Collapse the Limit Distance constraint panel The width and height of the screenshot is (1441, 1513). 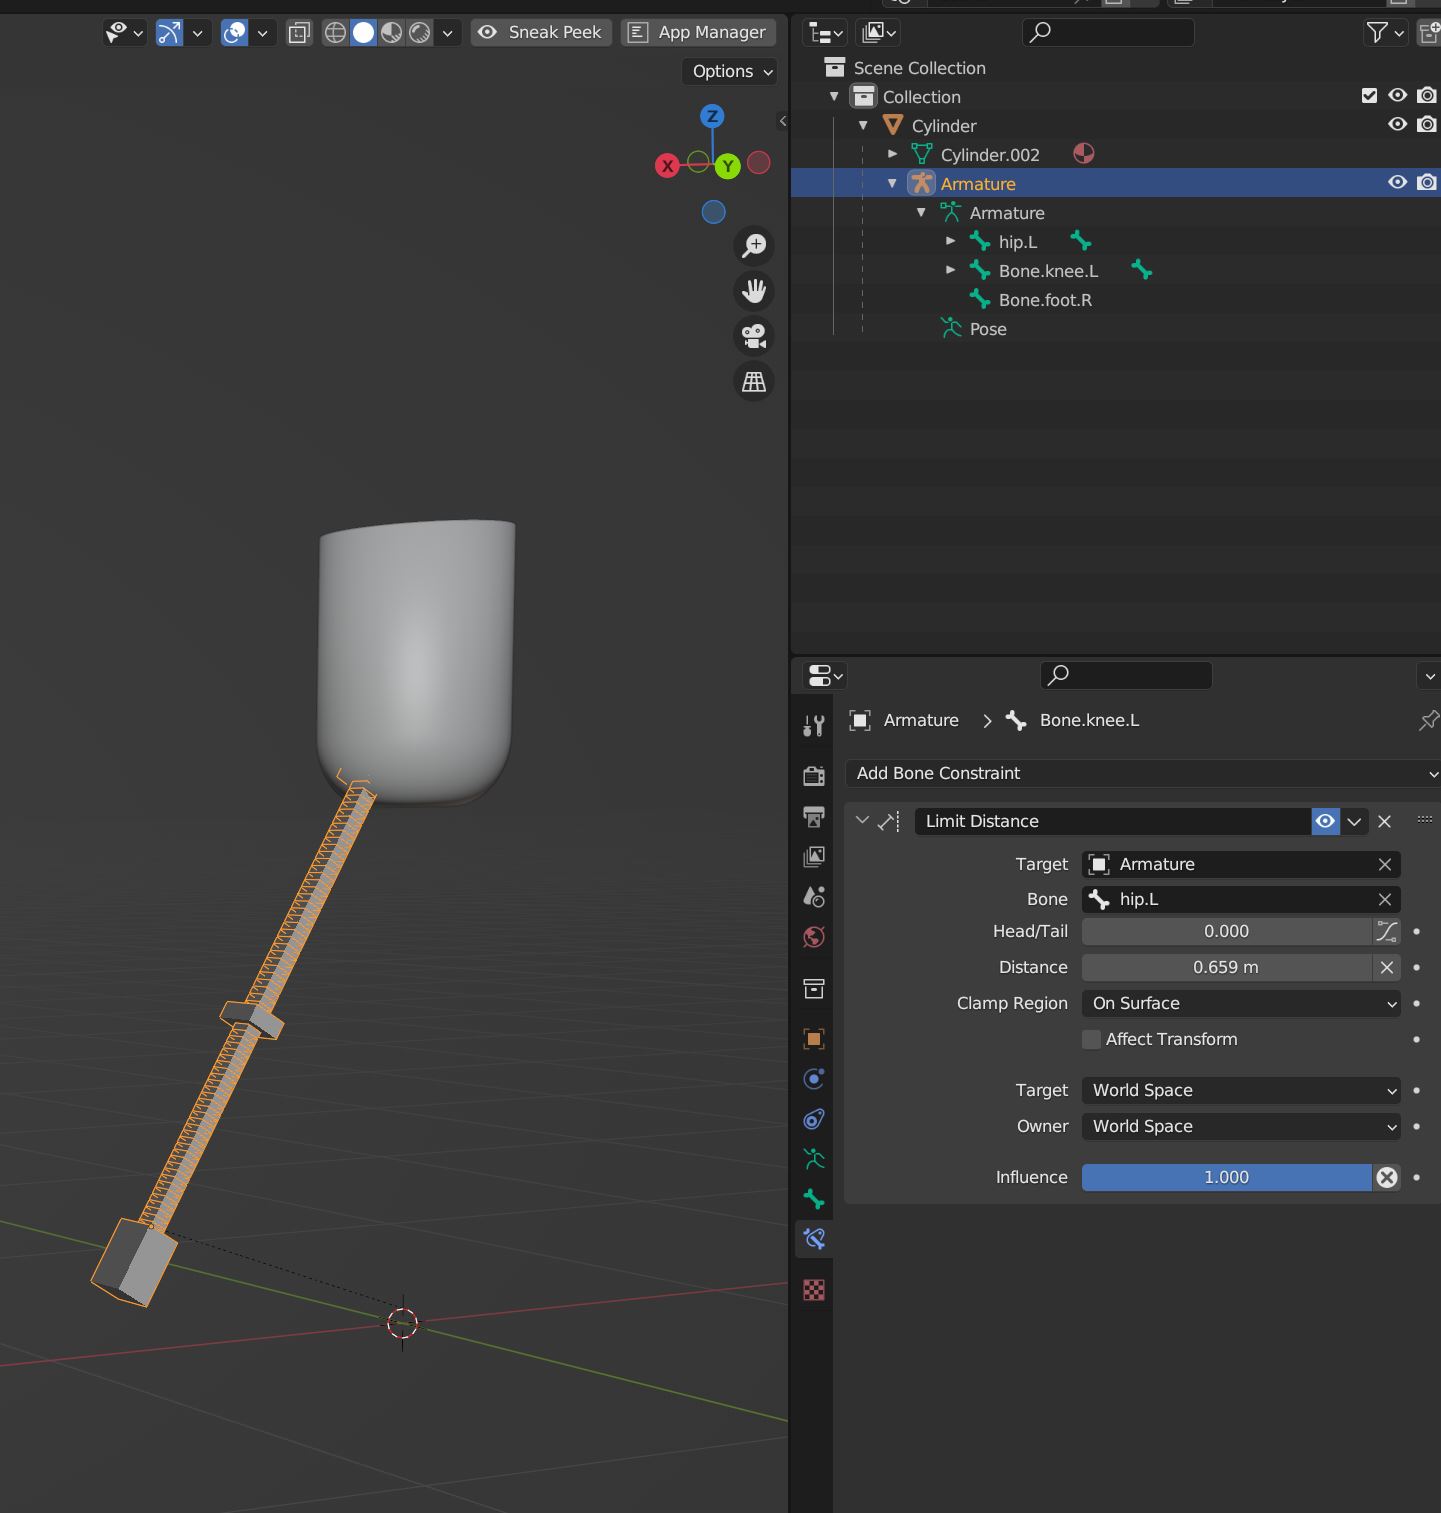[862, 821]
